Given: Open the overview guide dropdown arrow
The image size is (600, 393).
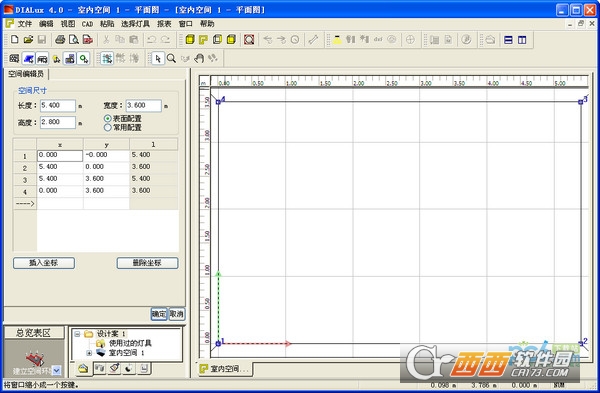Looking at the screenshot, I should point(57,370).
